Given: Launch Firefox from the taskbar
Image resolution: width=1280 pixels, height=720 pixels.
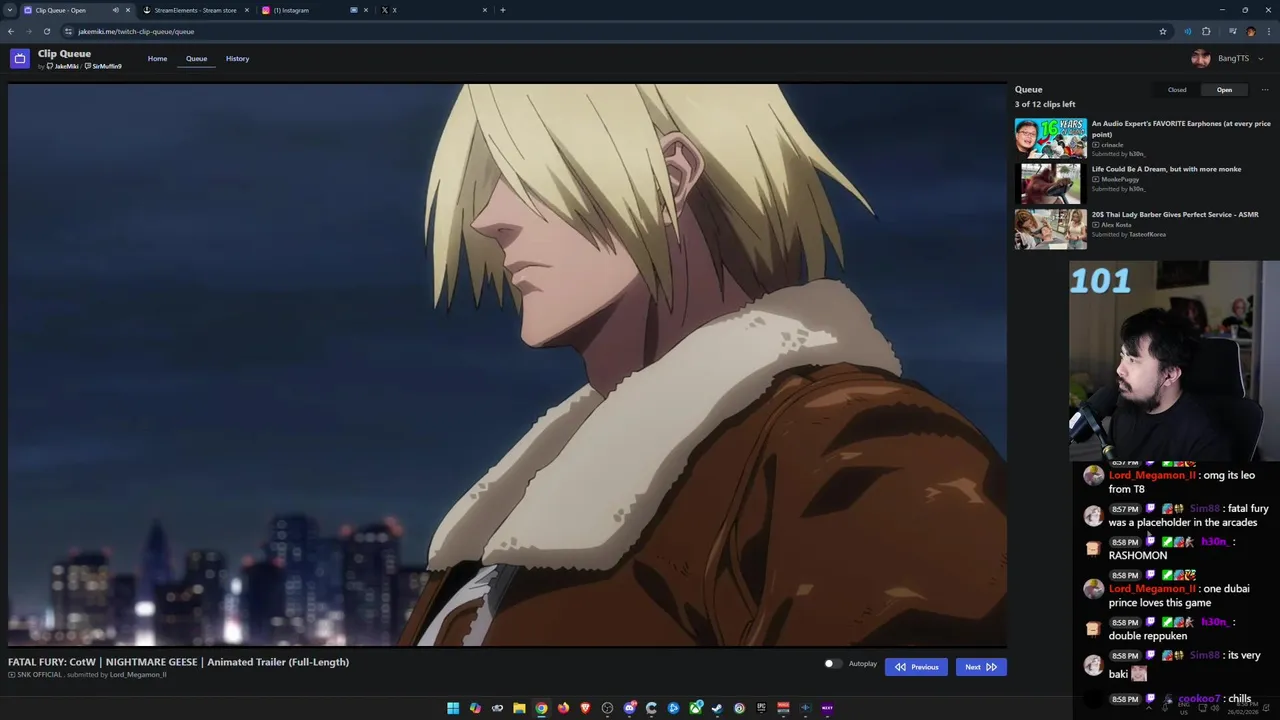Looking at the screenshot, I should tap(563, 708).
